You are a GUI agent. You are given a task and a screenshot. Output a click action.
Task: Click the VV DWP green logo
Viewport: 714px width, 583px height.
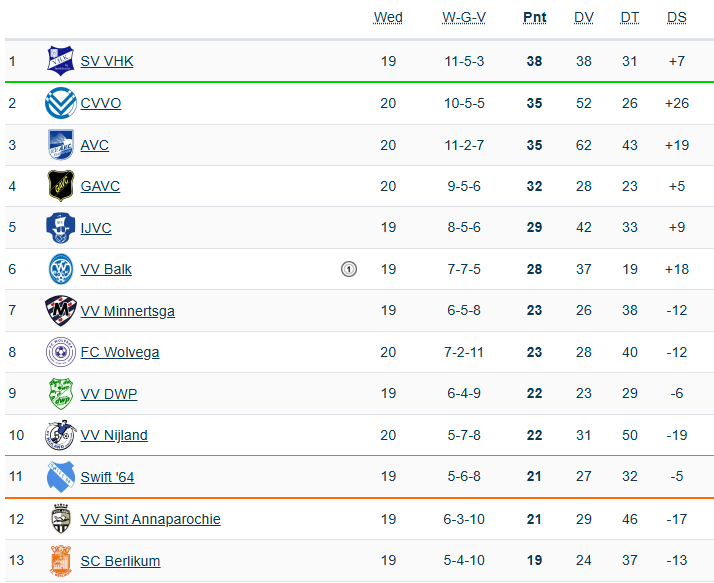point(61,394)
